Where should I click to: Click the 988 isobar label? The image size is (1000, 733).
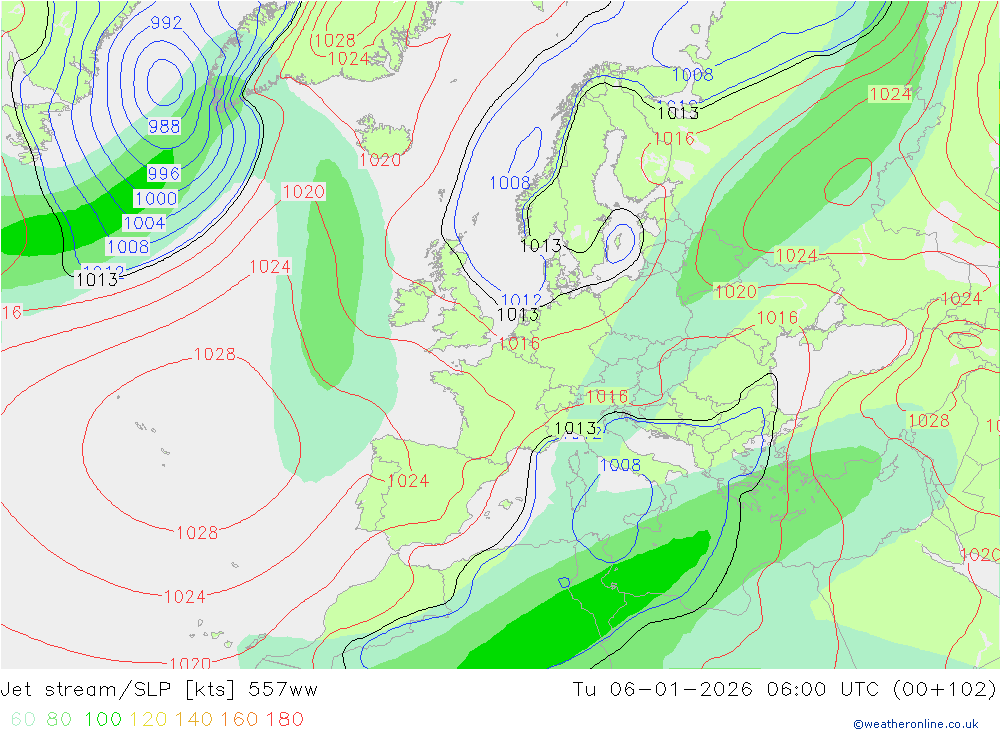(x=164, y=126)
